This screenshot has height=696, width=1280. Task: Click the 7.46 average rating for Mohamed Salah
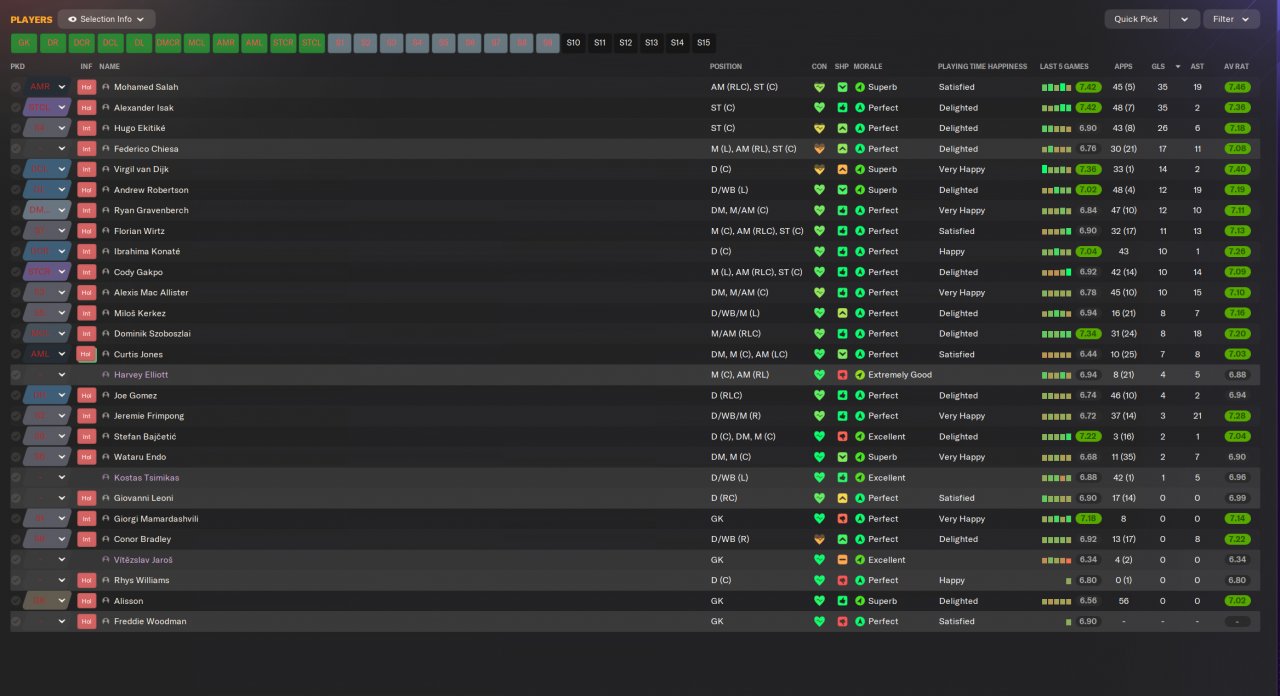pos(1237,87)
